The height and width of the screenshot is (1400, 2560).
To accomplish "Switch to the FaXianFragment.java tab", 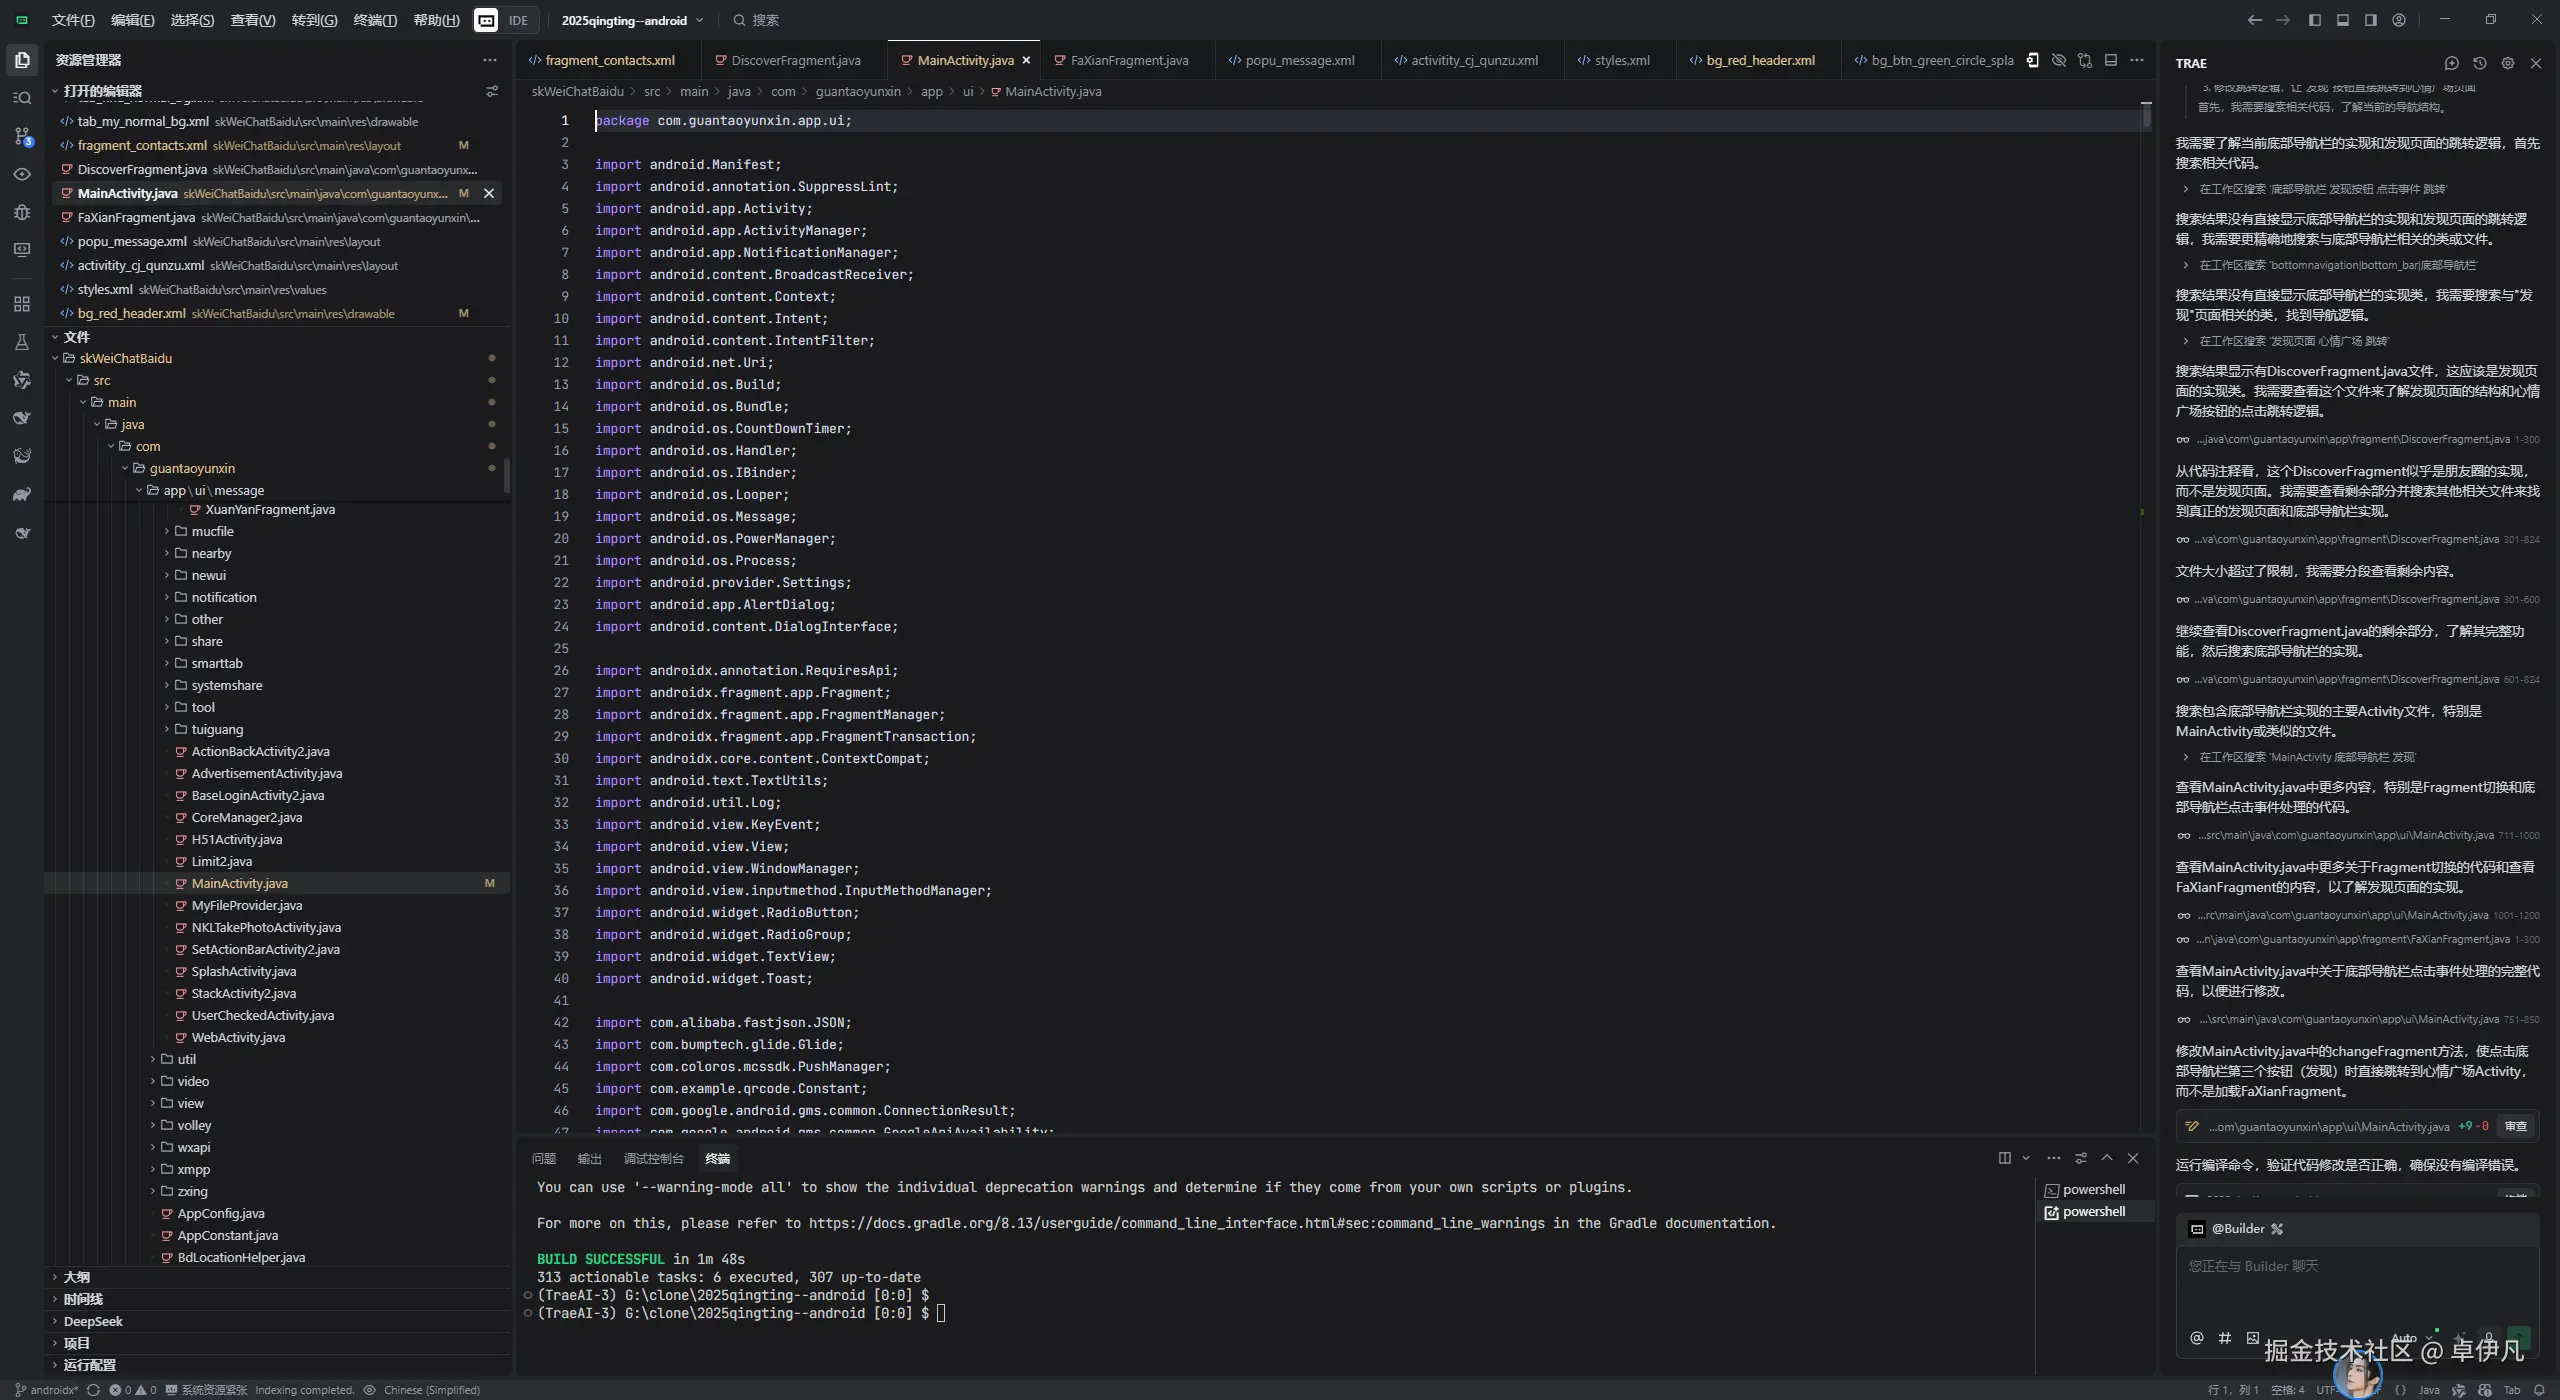I will click(x=1128, y=60).
